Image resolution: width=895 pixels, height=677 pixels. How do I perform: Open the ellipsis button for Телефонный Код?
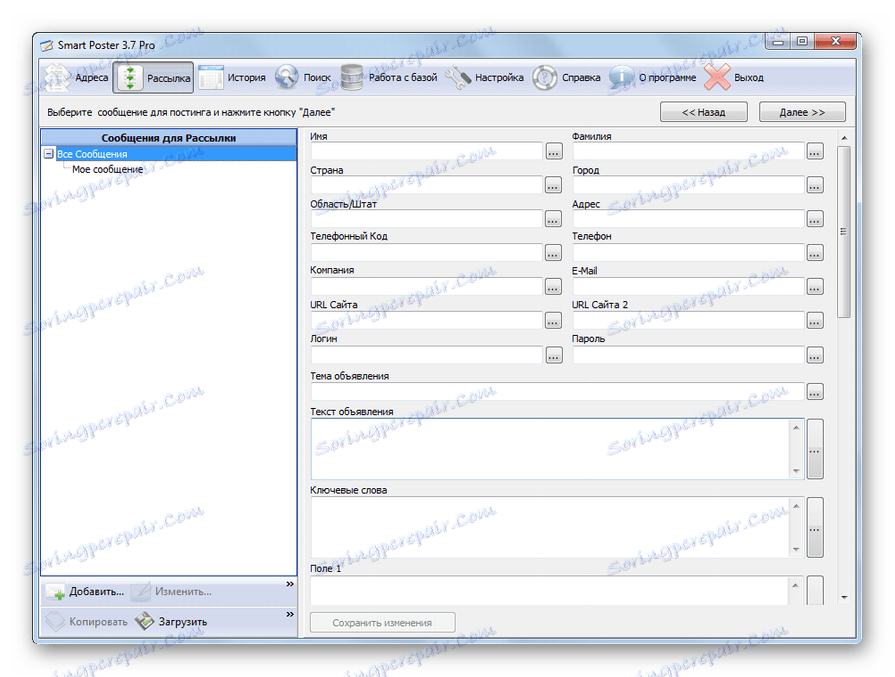[x=554, y=253]
